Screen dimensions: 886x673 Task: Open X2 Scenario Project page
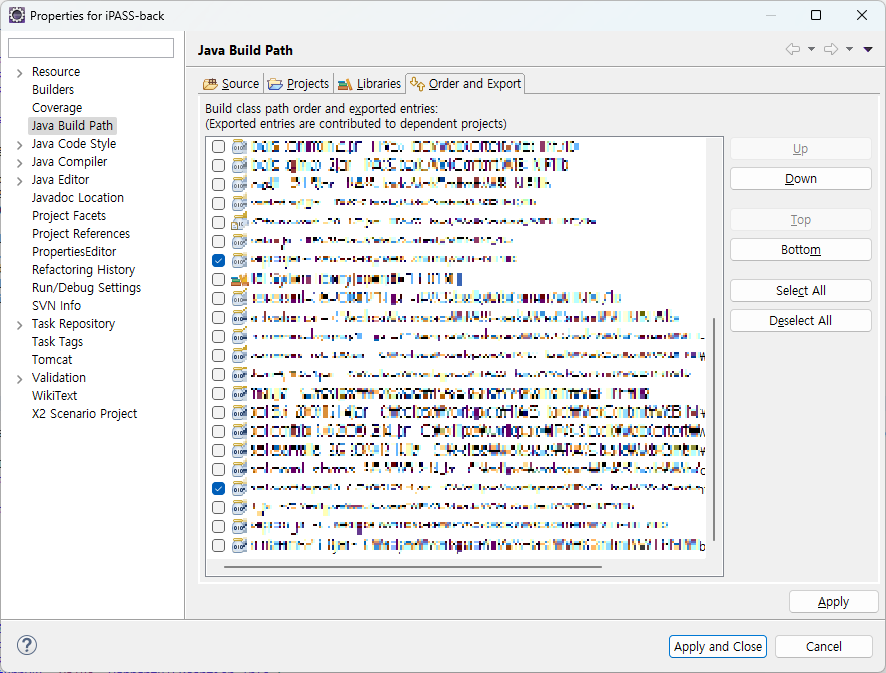[x=84, y=414]
